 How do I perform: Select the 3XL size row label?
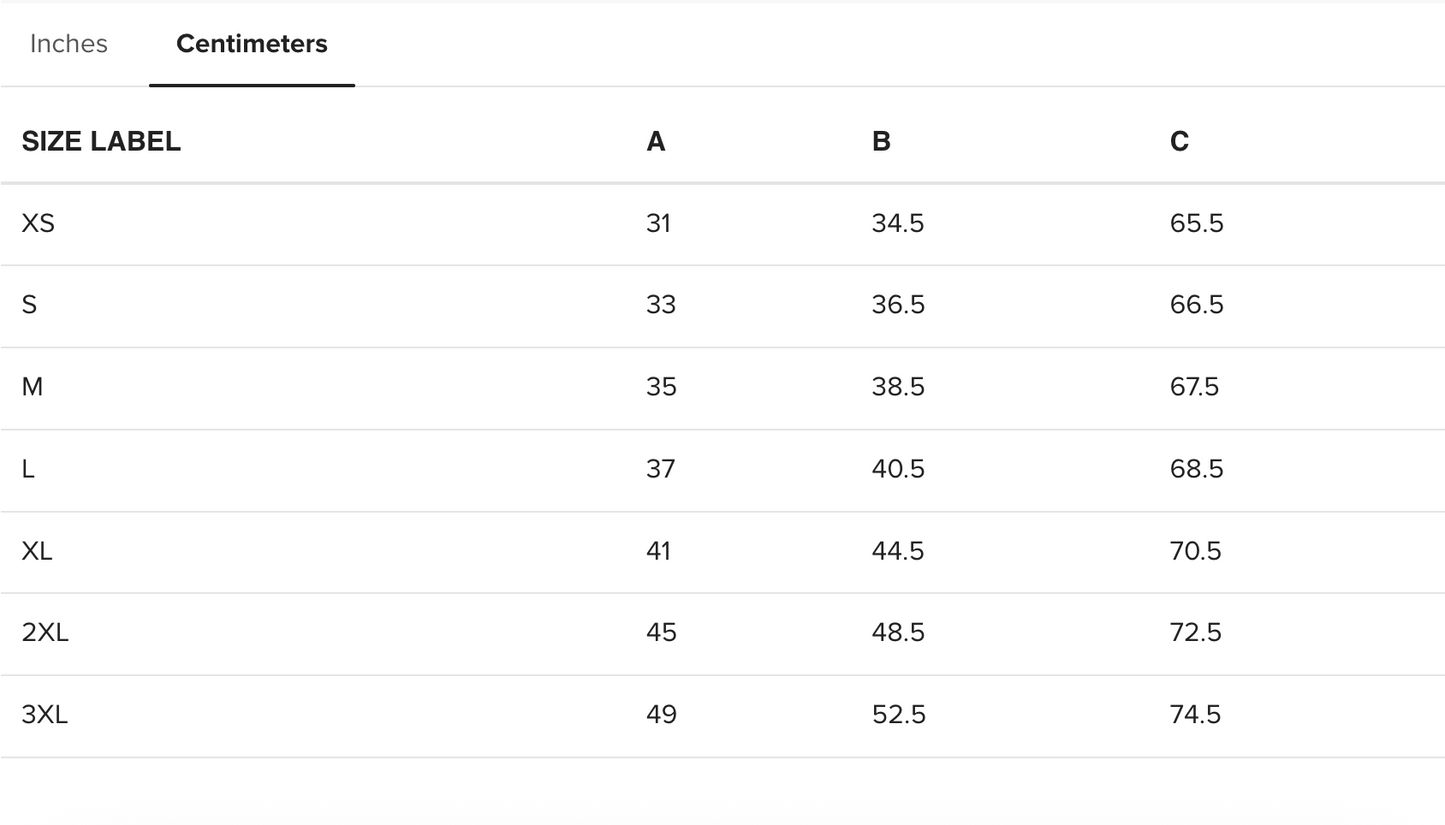click(x=45, y=715)
